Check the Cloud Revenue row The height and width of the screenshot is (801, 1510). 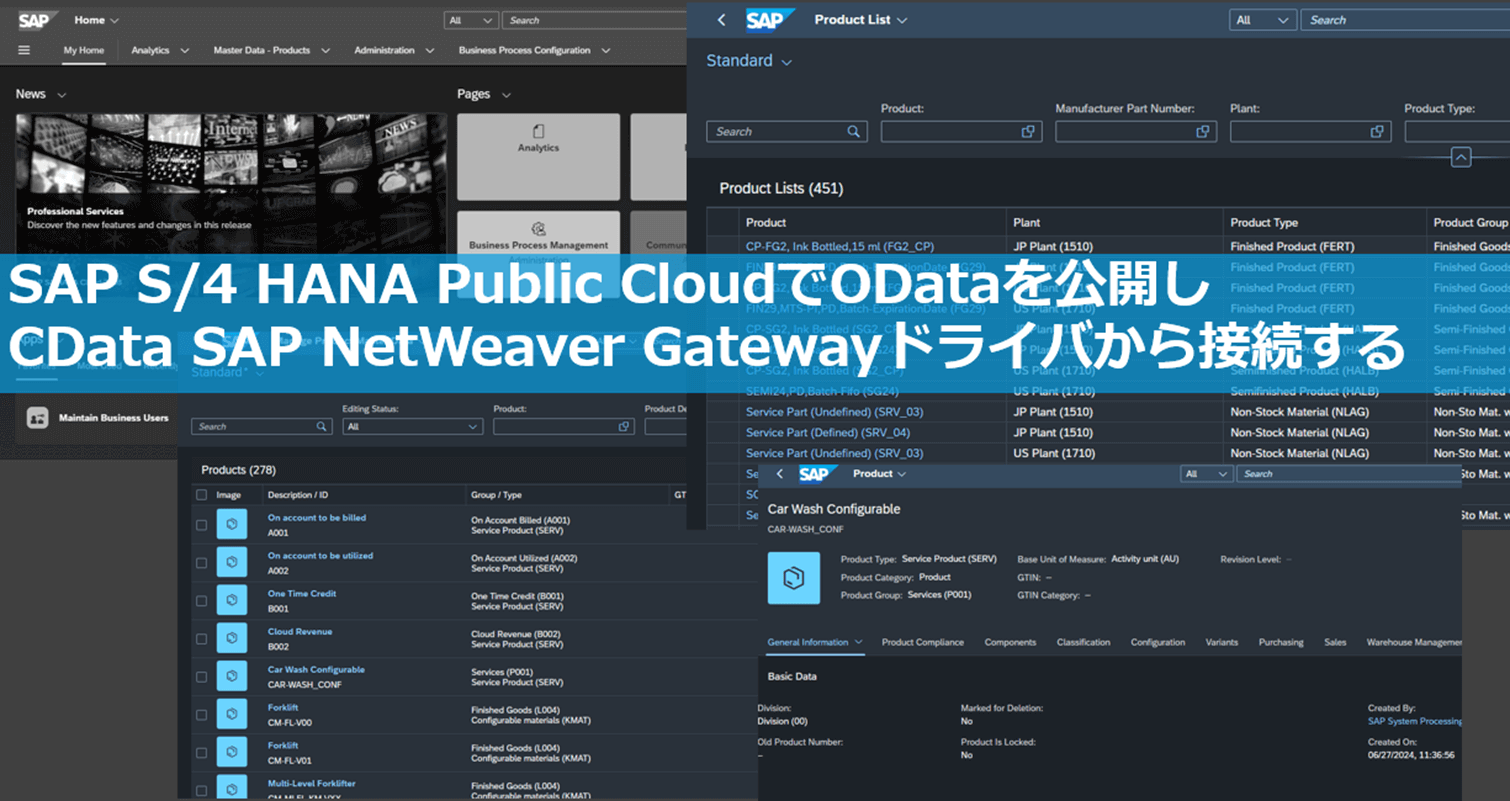click(202, 639)
